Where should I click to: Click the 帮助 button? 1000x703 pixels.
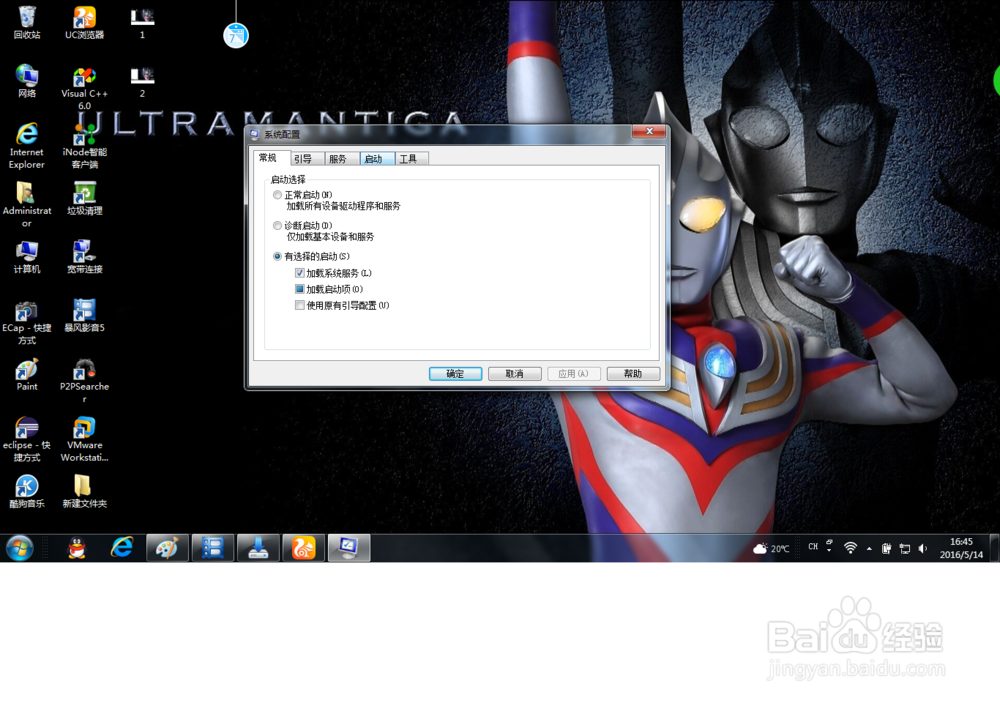pyautogui.click(x=633, y=374)
